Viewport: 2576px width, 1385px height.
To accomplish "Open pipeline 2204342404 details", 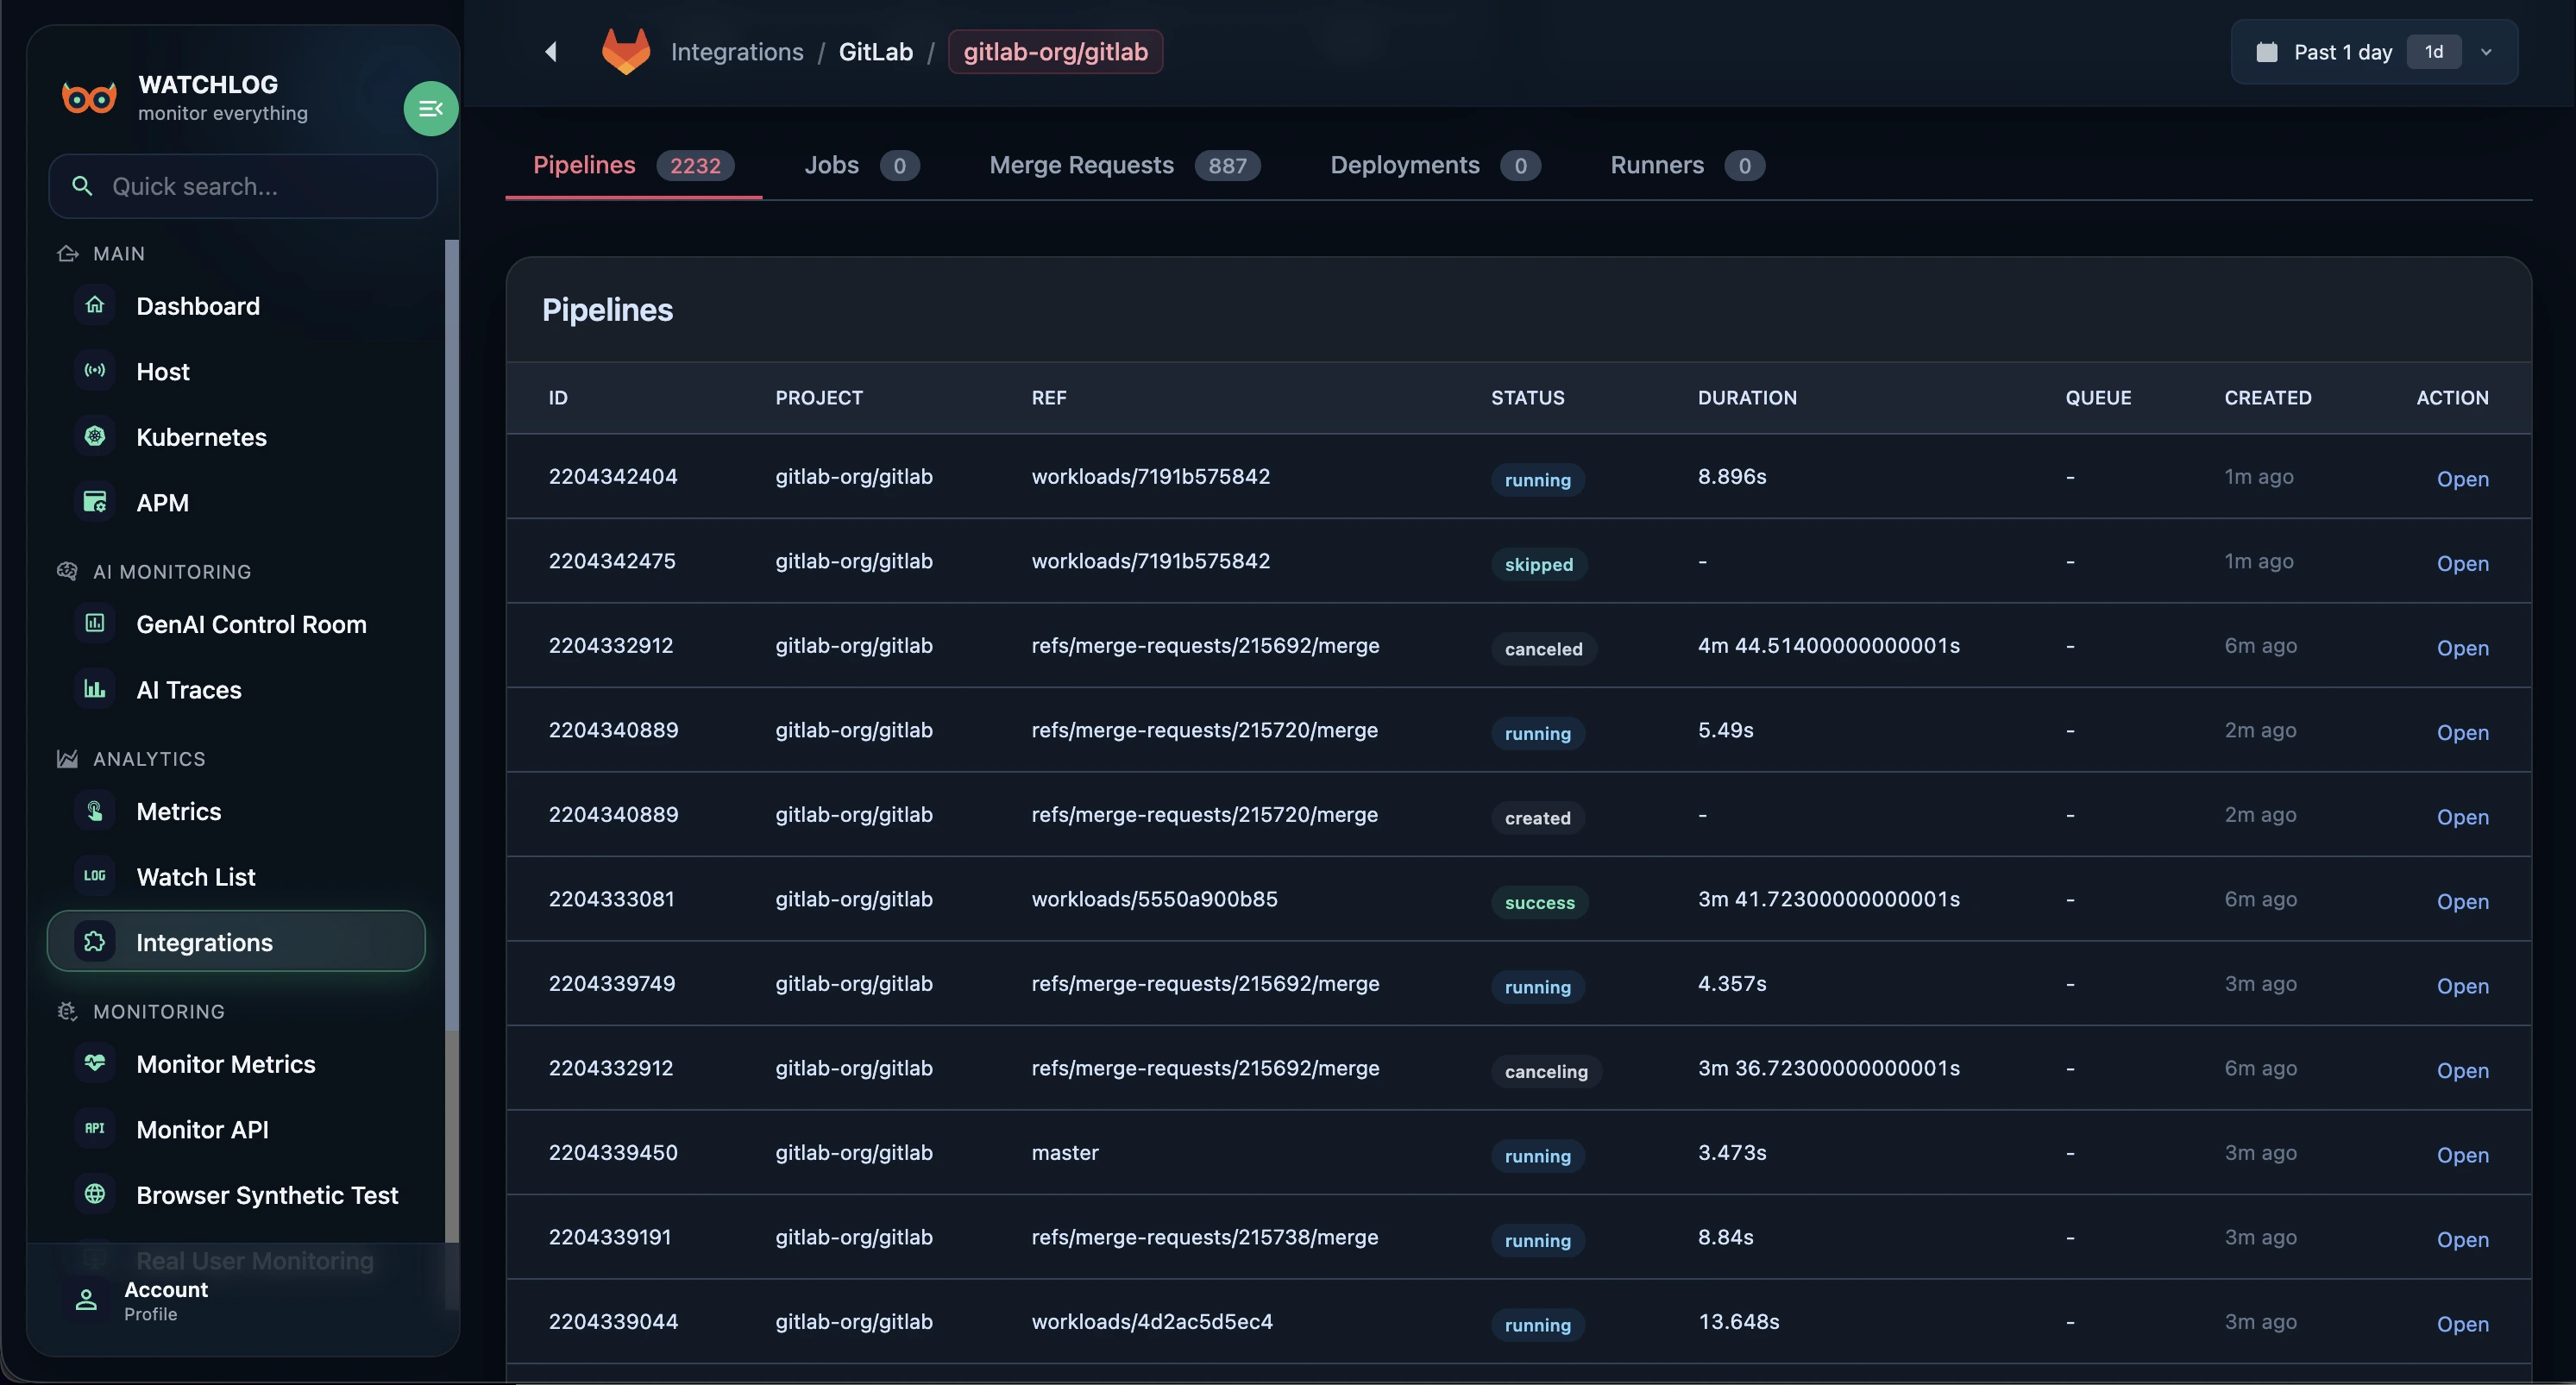I will click(x=2461, y=479).
